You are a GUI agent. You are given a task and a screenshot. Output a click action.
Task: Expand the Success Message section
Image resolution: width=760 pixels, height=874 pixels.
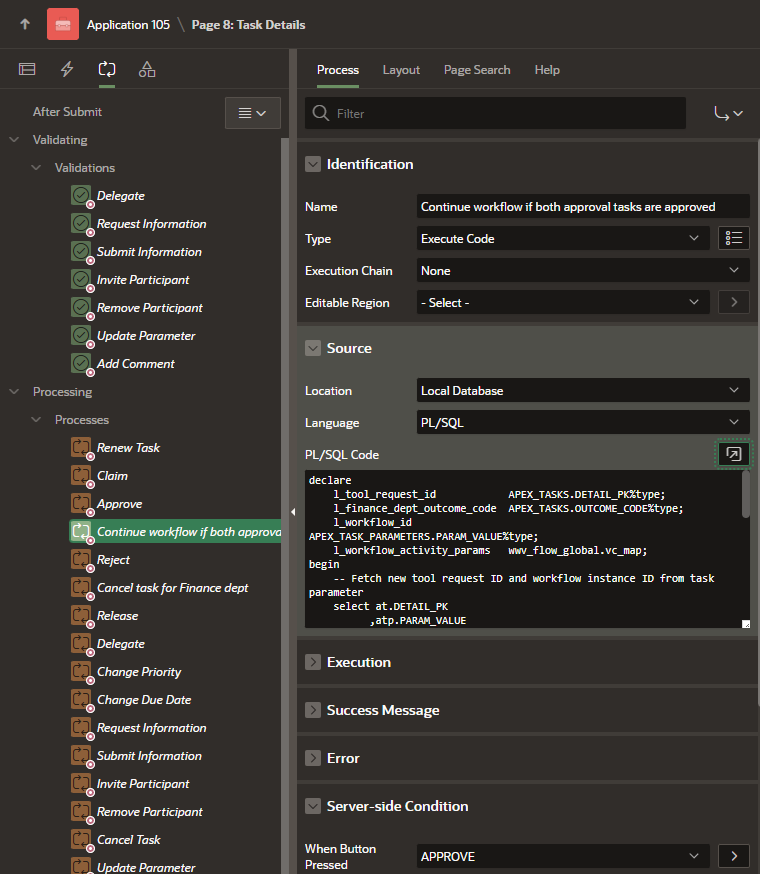tap(313, 710)
